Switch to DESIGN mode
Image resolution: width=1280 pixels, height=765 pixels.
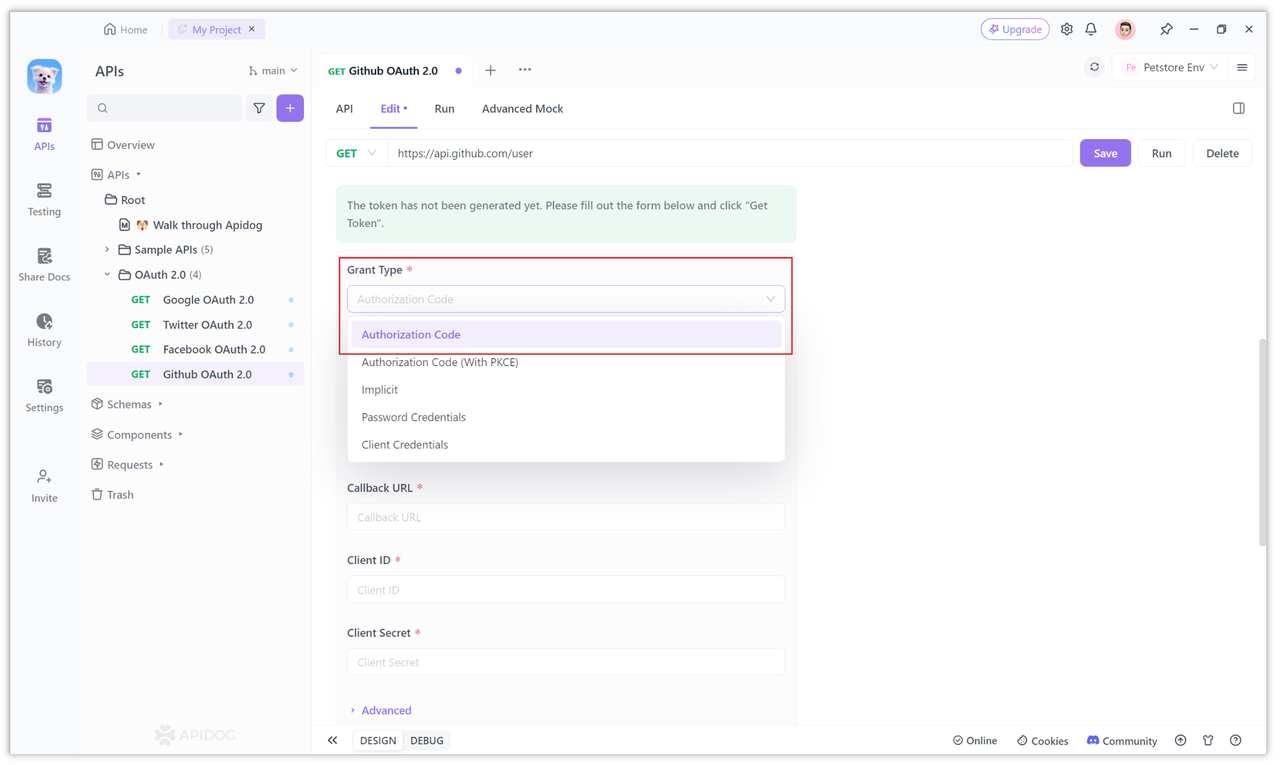point(378,740)
